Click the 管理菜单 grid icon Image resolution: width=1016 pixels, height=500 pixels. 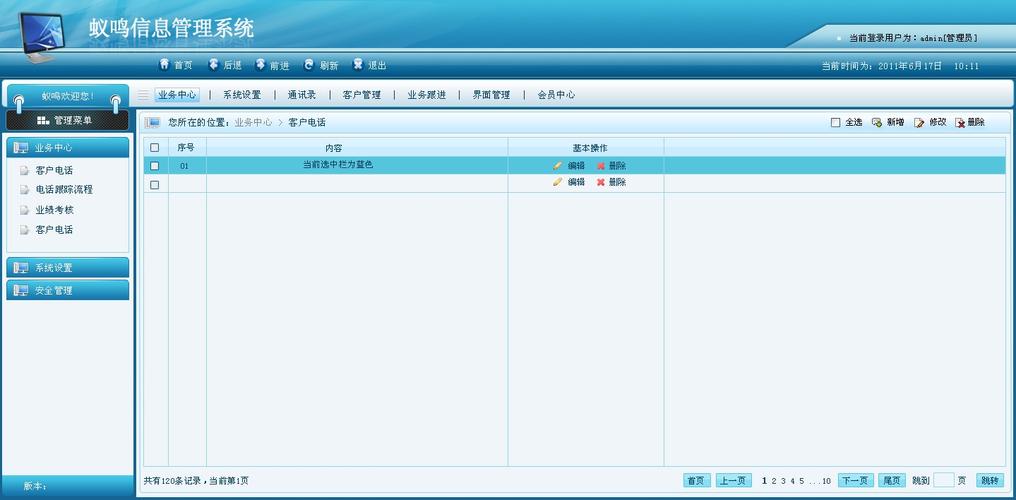43,120
